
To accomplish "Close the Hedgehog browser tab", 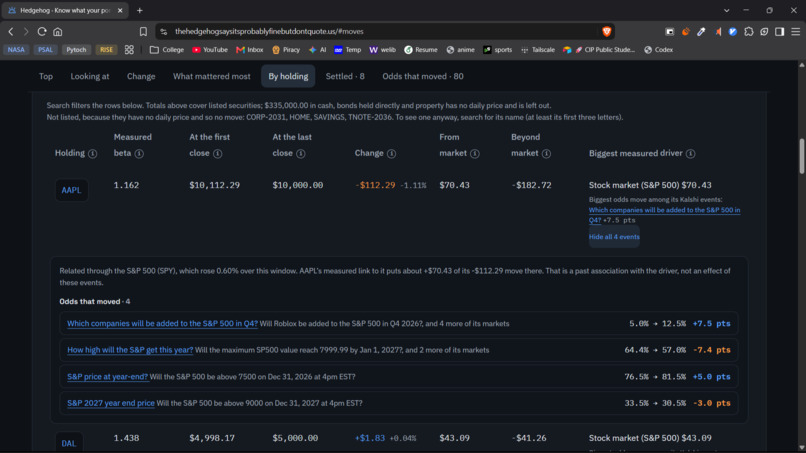I will point(120,10).
